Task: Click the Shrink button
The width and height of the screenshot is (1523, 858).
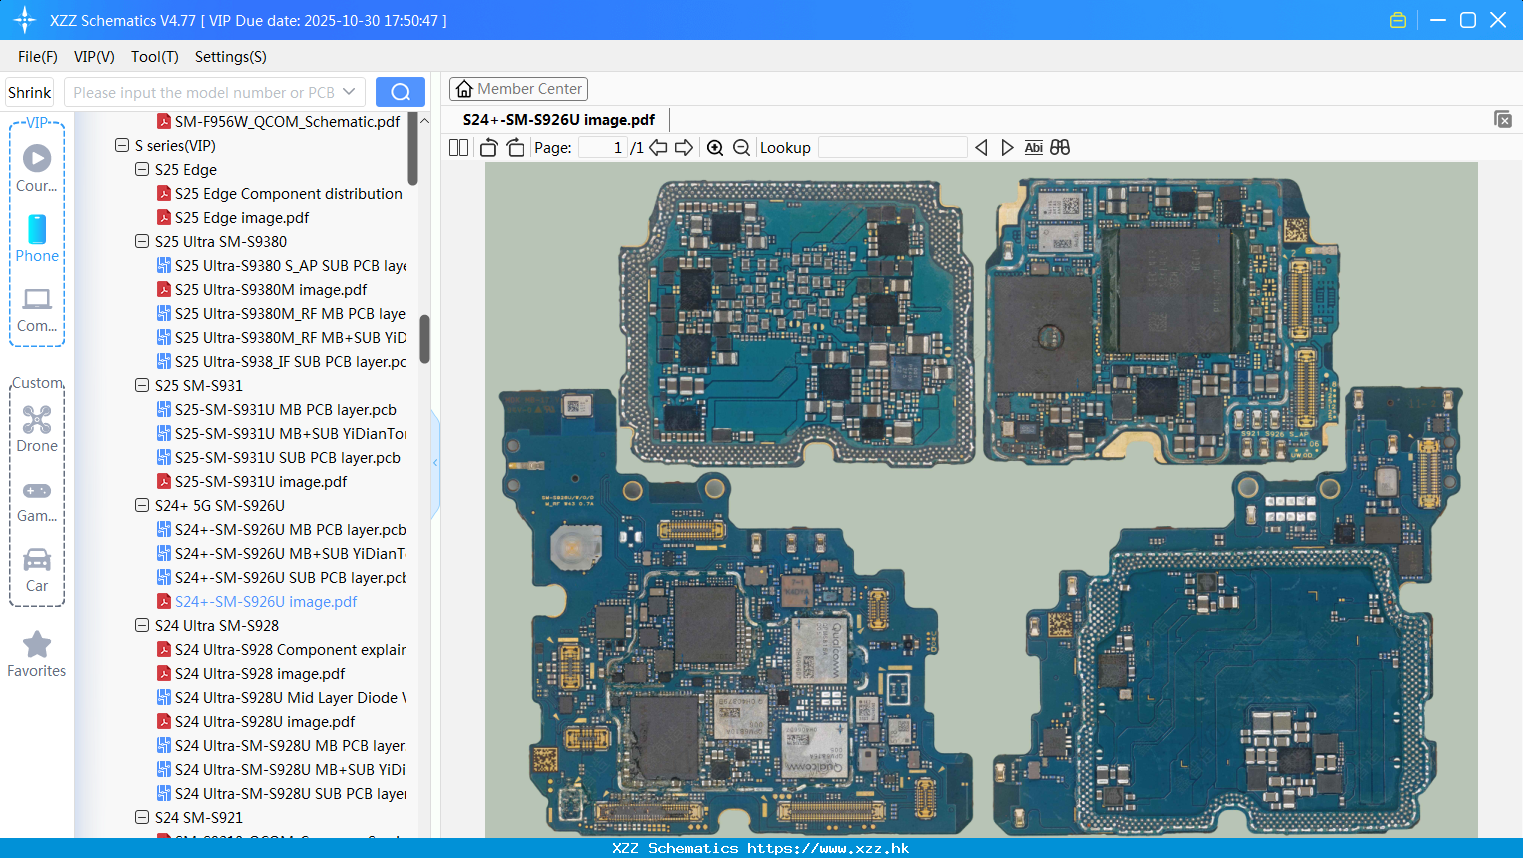Action: [x=30, y=92]
